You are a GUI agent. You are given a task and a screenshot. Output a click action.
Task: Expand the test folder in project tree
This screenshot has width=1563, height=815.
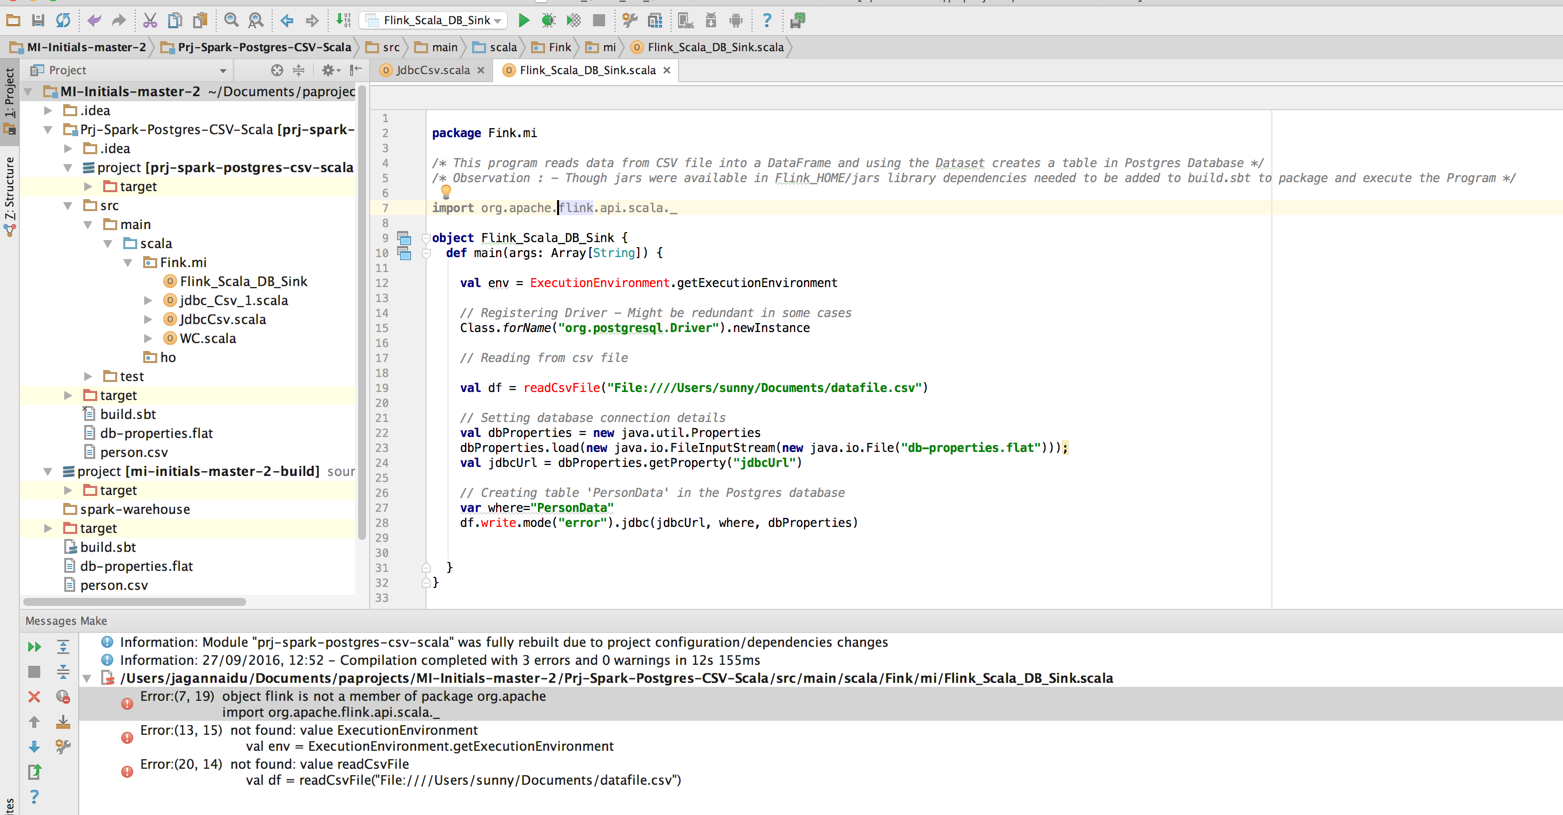[x=88, y=377]
